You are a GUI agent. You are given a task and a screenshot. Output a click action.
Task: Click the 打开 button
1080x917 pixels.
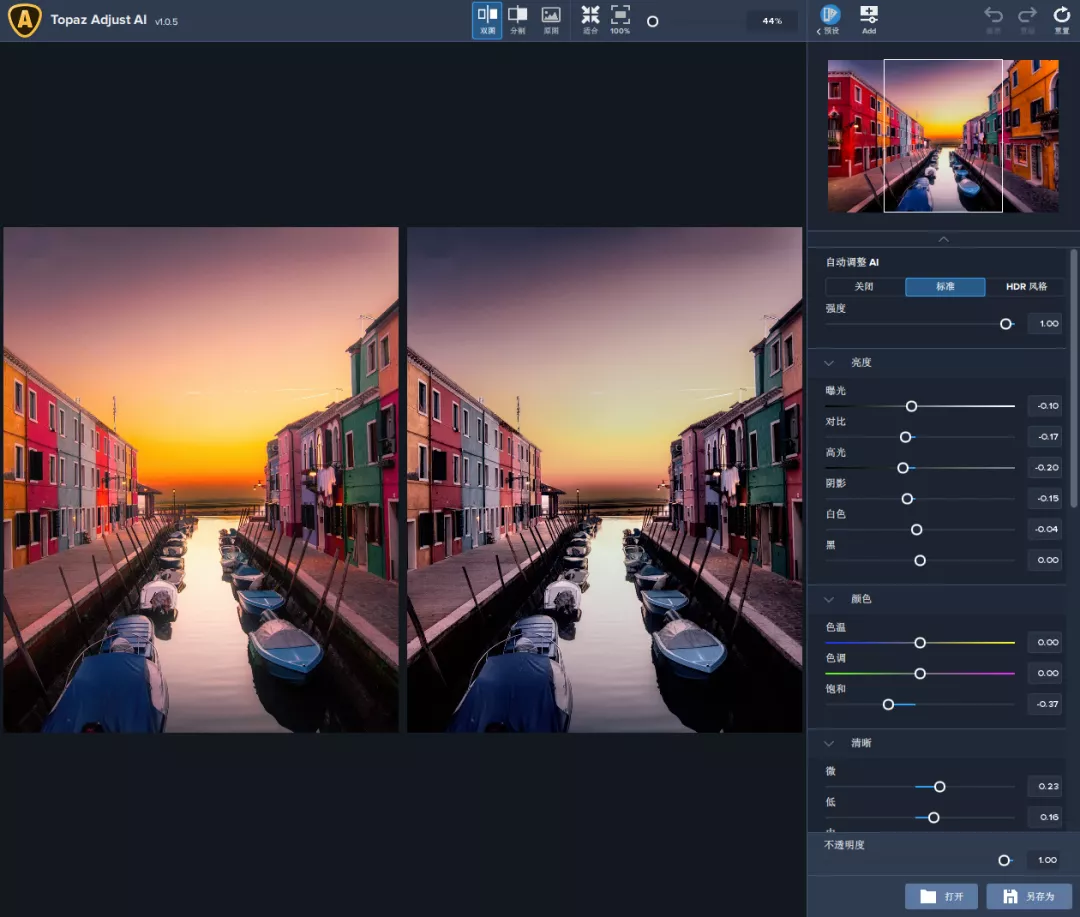click(x=941, y=896)
